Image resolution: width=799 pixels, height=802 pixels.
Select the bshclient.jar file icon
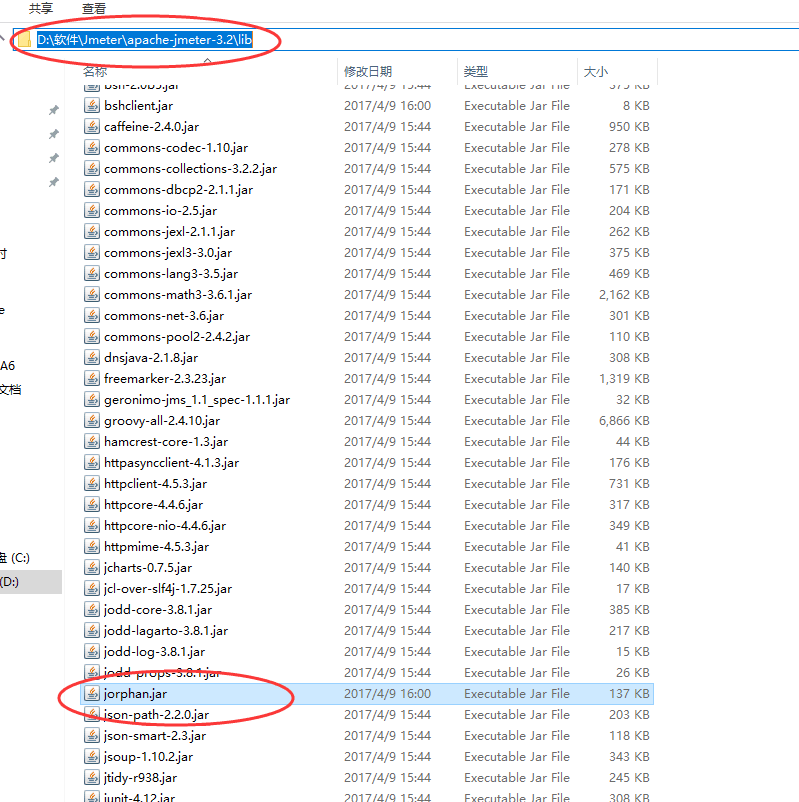coord(92,105)
